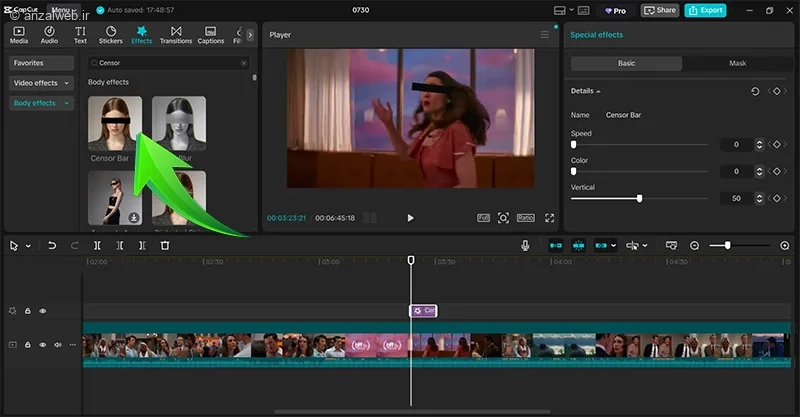
Task: Click the Export button
Action: pyautogui.click(x=706, y=10)
